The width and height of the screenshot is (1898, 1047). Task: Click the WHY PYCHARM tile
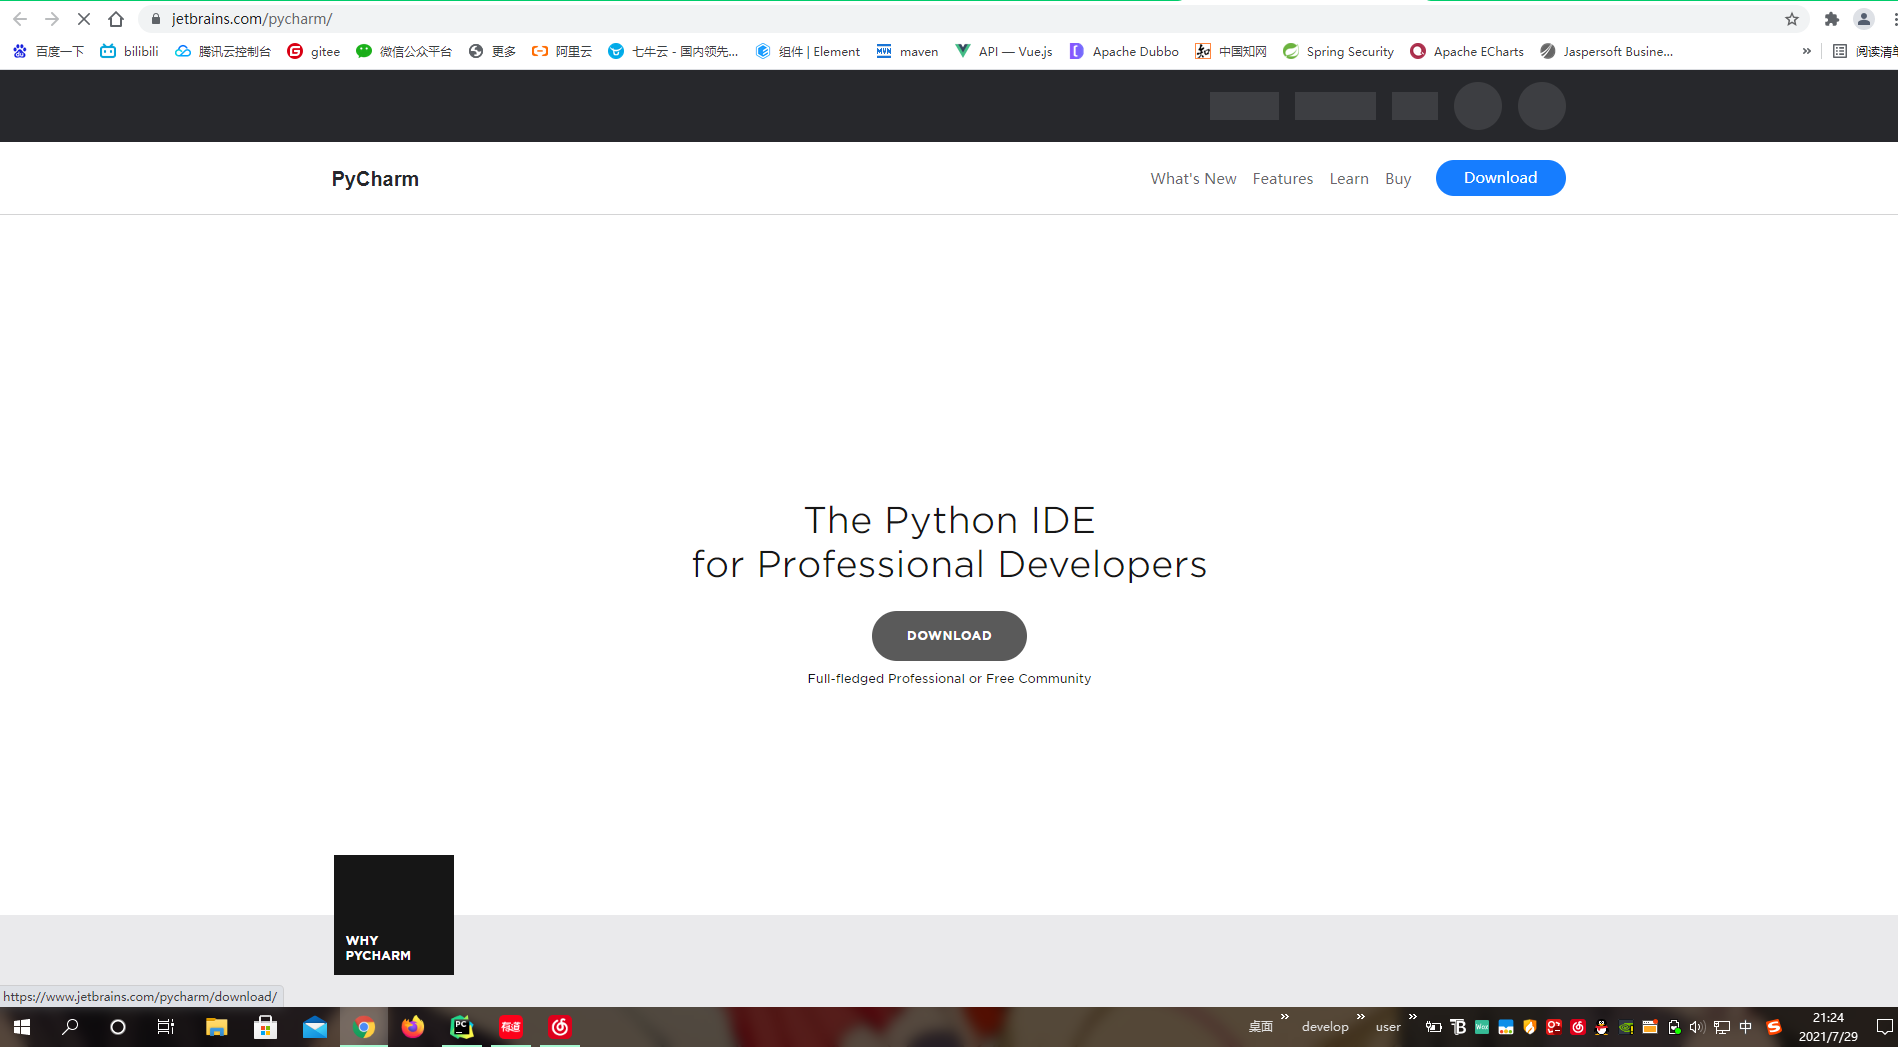394,915
